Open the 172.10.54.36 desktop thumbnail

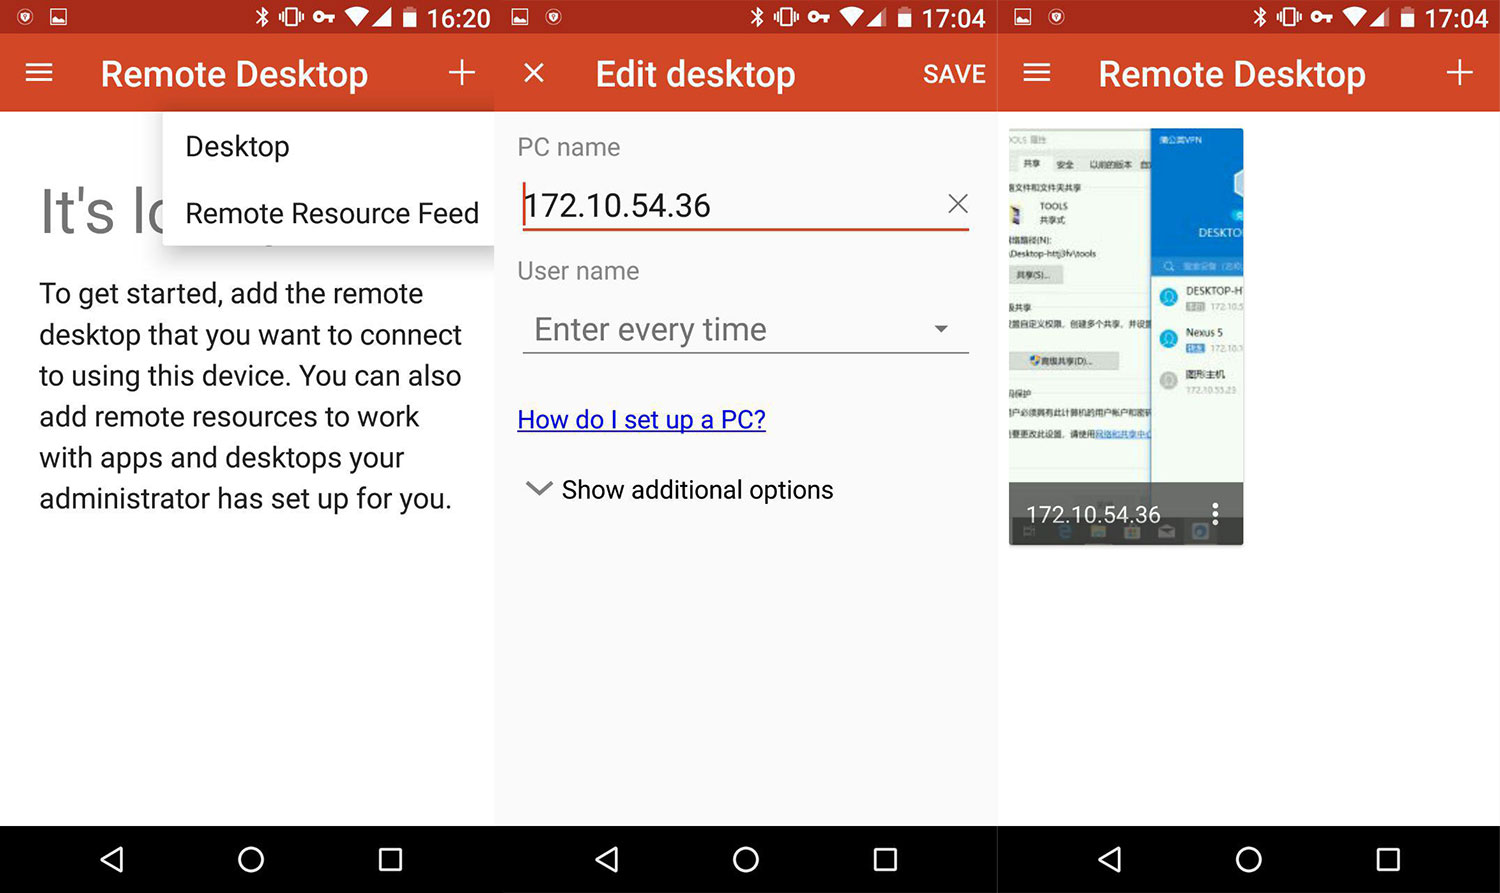(1126, 336)
